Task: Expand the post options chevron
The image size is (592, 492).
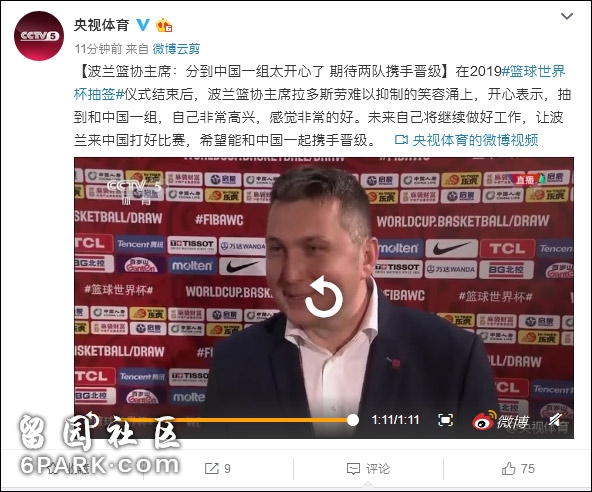Action: coord(567,16)
